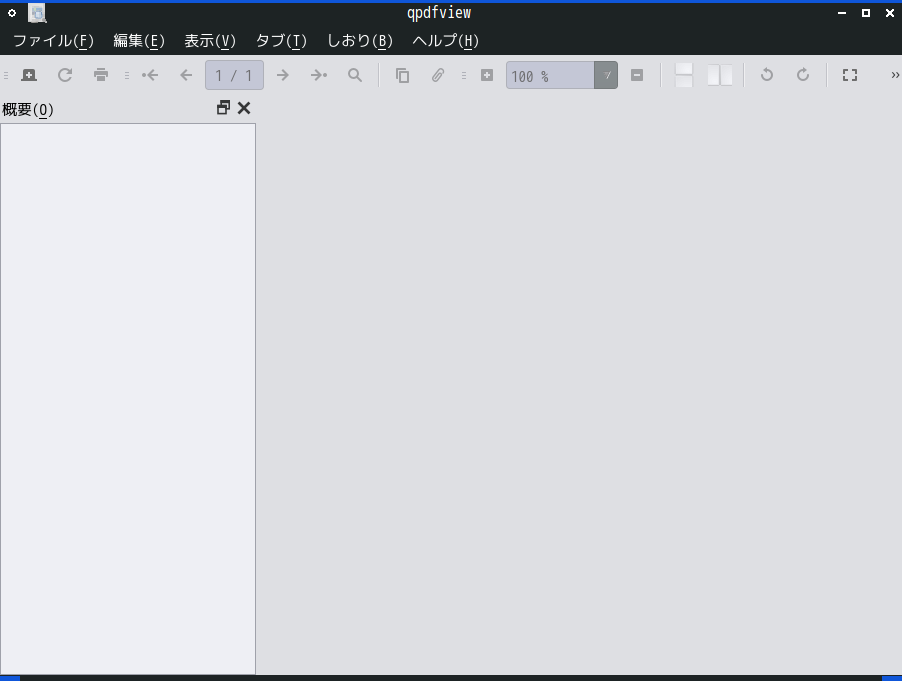Click the view toolbar handle before zoom in
This screenshot has width=902, height=681.
464,75
